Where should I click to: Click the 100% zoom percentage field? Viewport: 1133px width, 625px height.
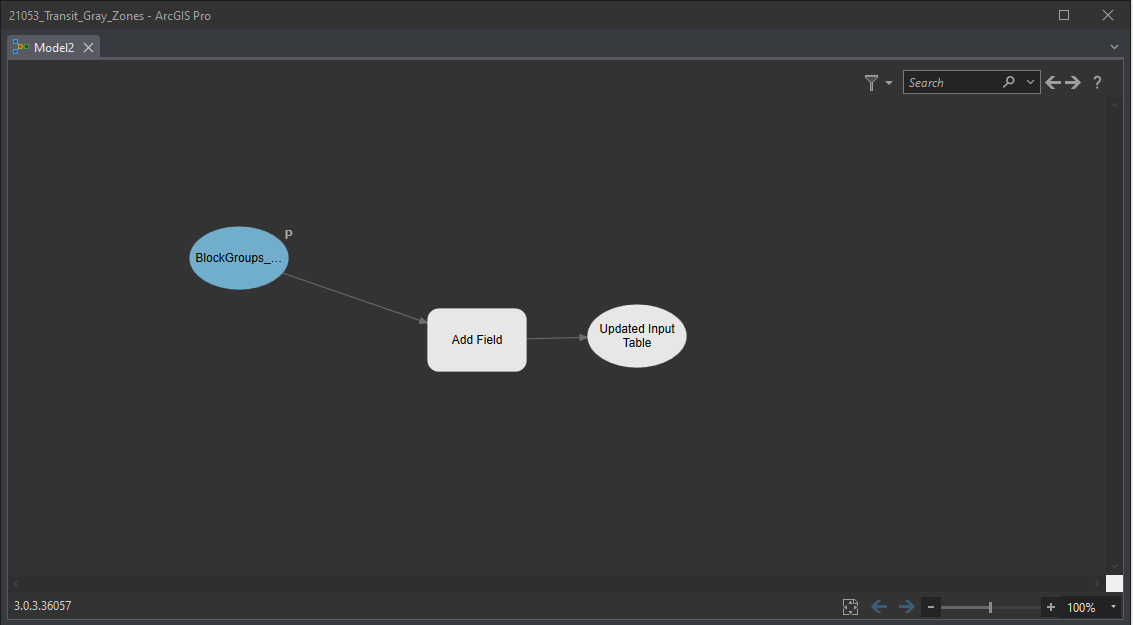[1081, 608]
